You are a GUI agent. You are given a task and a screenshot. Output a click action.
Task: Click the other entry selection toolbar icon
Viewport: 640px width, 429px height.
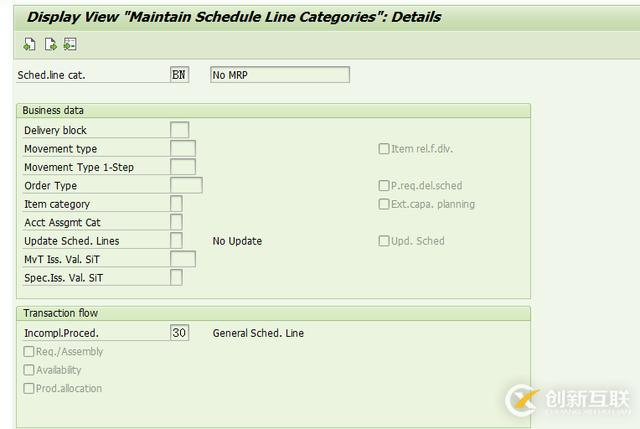[69, 44]
